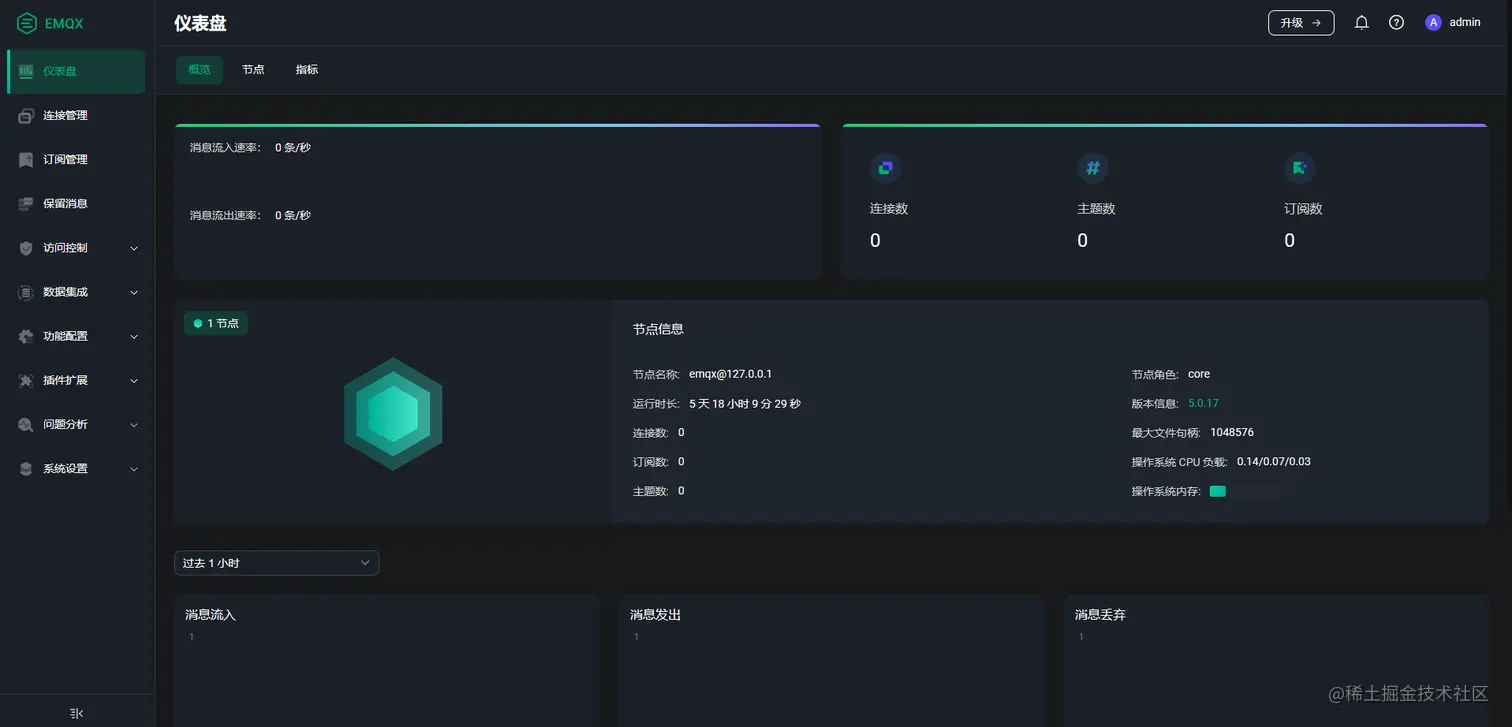Click node name emqx@127.0.0.1

point(730,374)
